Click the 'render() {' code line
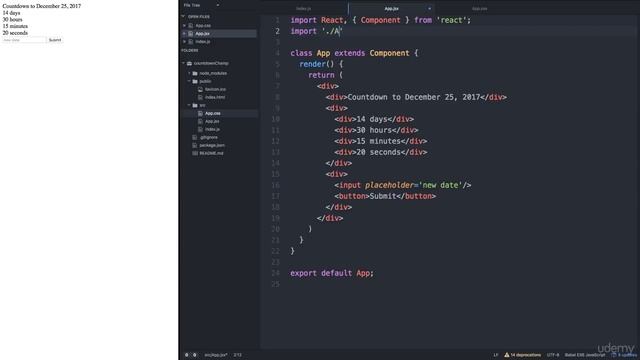The width and height of the screenshot is (640, 360). (x=321, y=64)
